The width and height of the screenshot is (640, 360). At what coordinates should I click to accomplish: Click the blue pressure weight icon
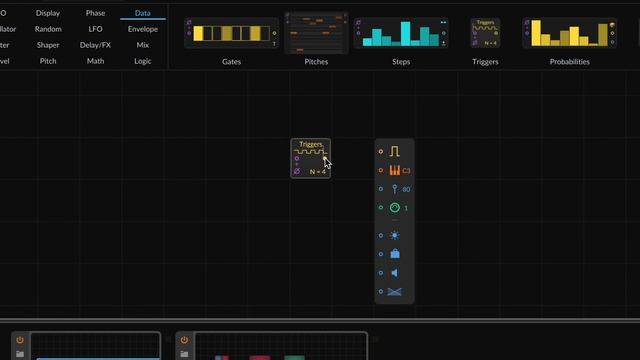[x=395, y=254]
